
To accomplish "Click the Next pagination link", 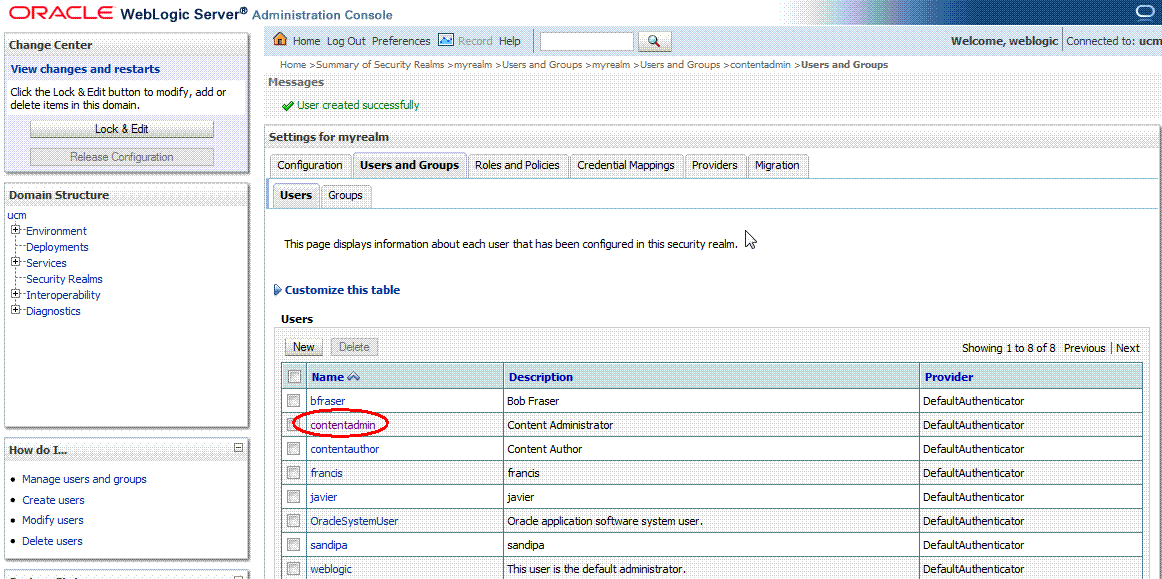I will coord(1128,348).
